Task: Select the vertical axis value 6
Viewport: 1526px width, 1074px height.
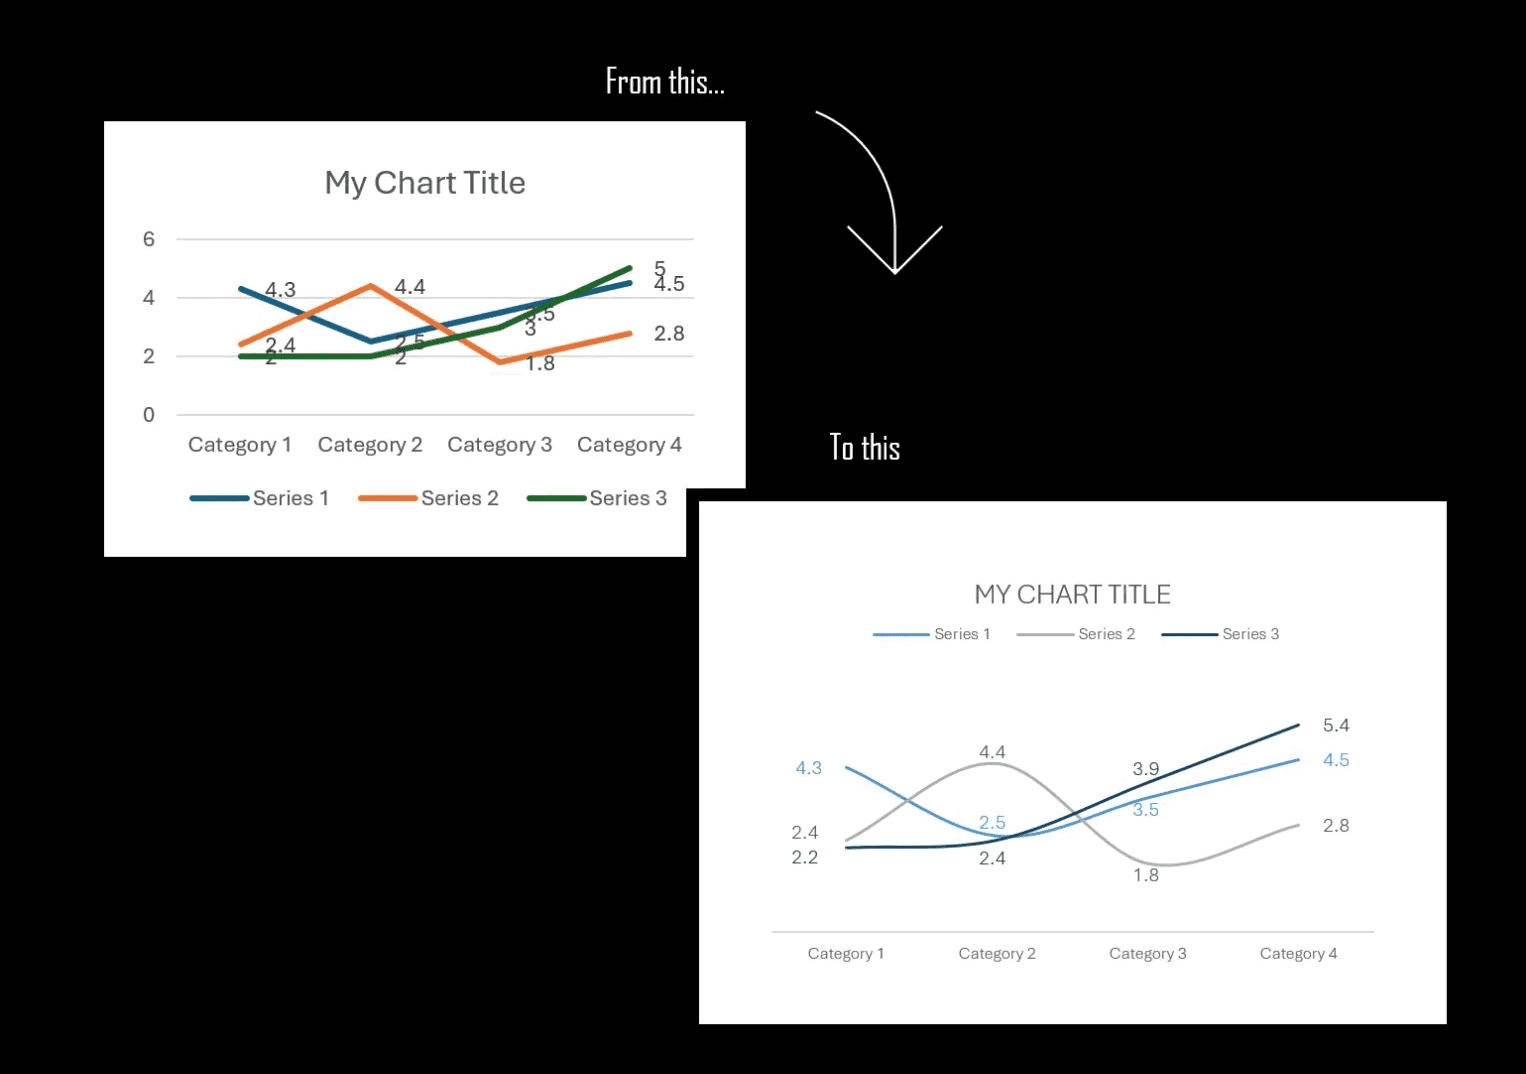Action: click(149, 239)
